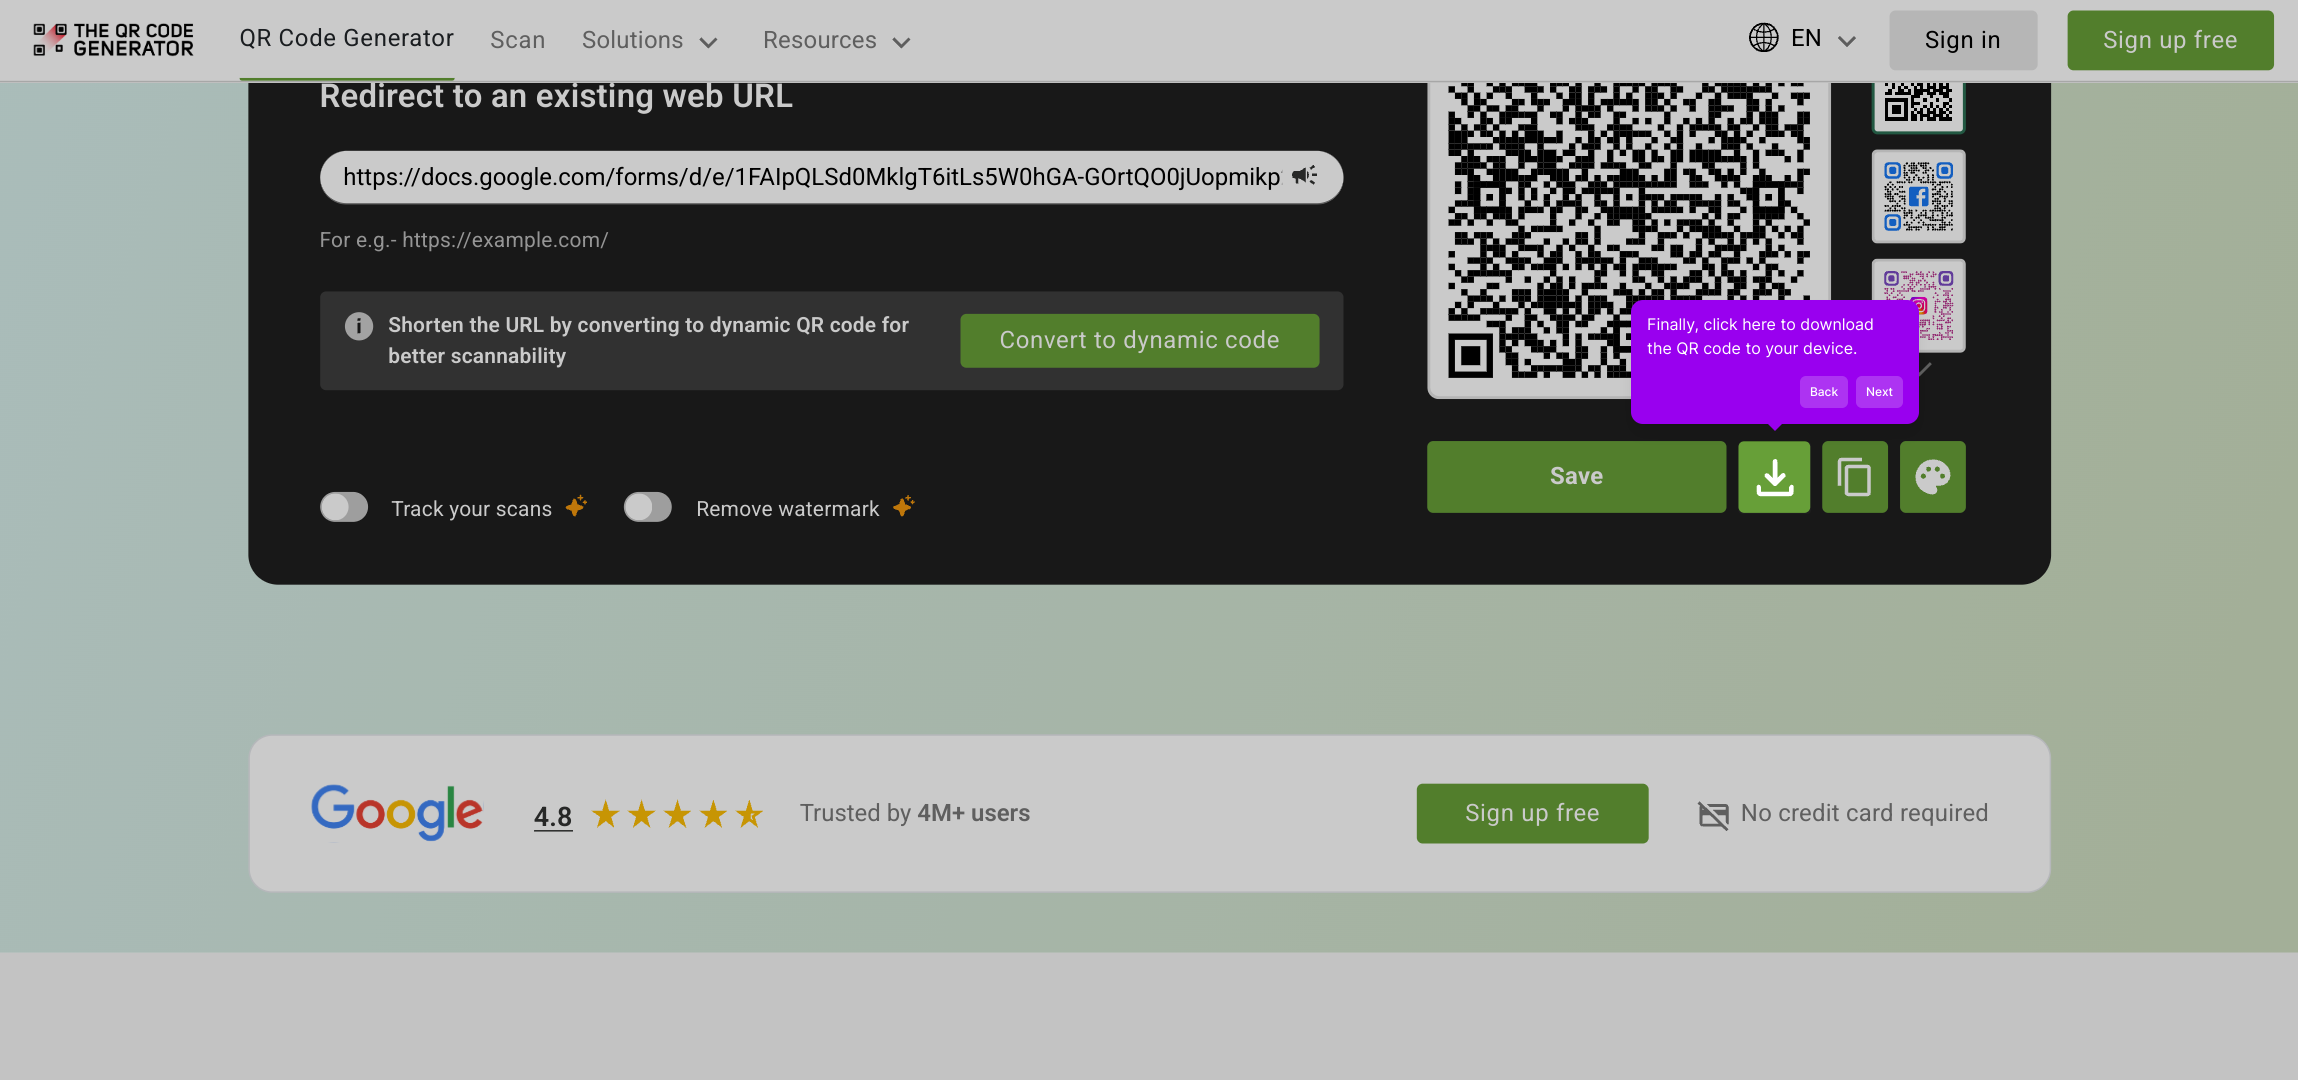2298x1080 pixels.
Task: Click Sign up free in header
Action: [2170, 40]
